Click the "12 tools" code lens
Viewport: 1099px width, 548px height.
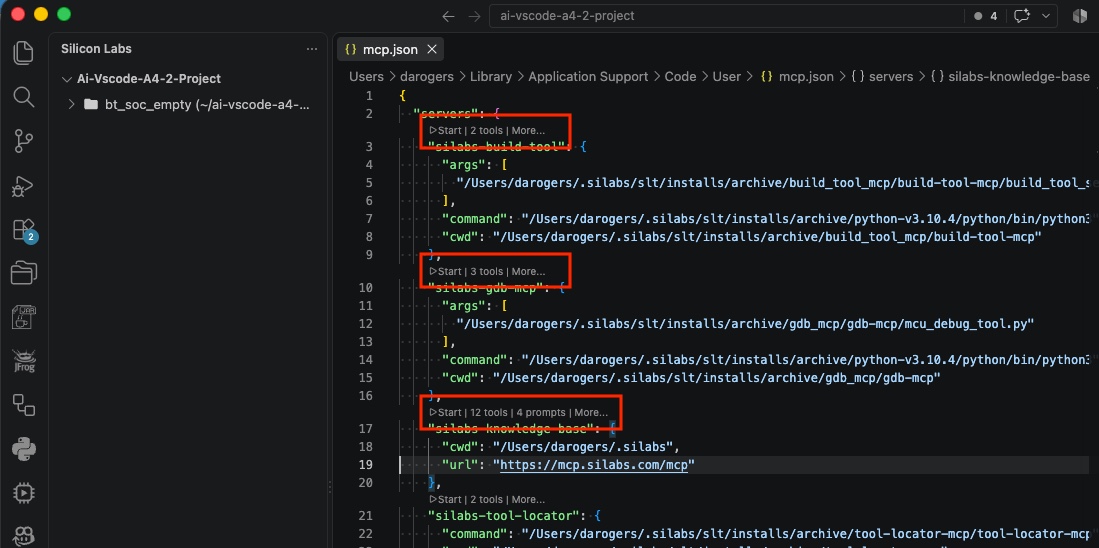click(x=489, y=412)
